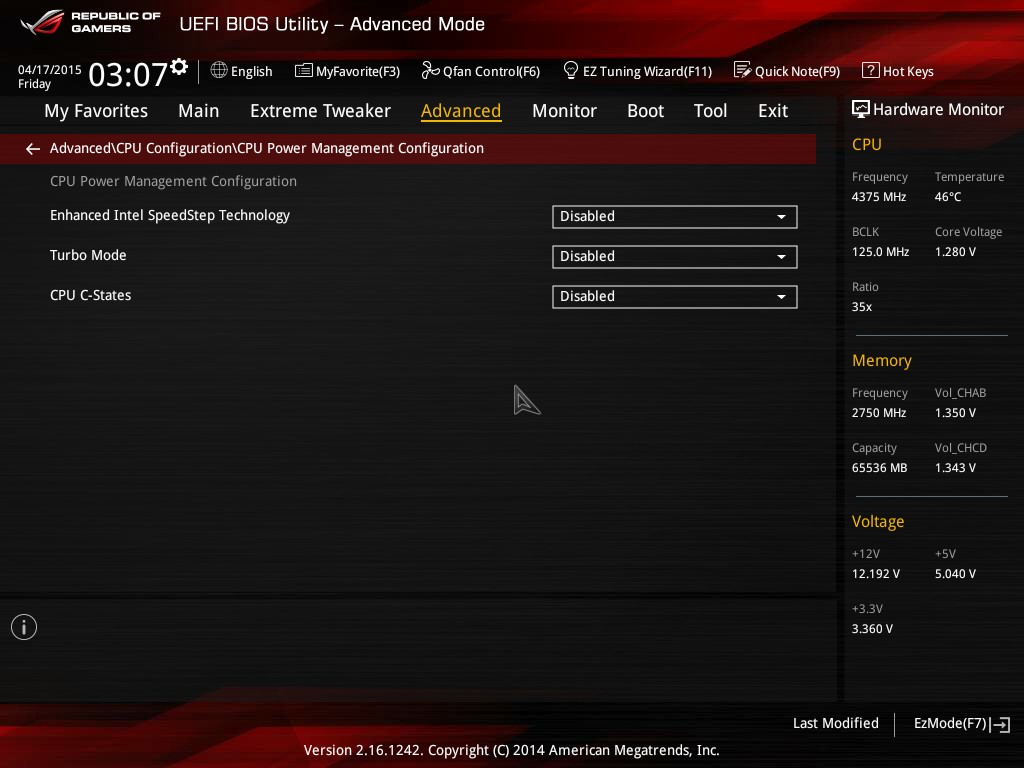Click the Hardware Monitor panel header
The width and height of the screenshot is (1024, 768).
coord(927,110)
